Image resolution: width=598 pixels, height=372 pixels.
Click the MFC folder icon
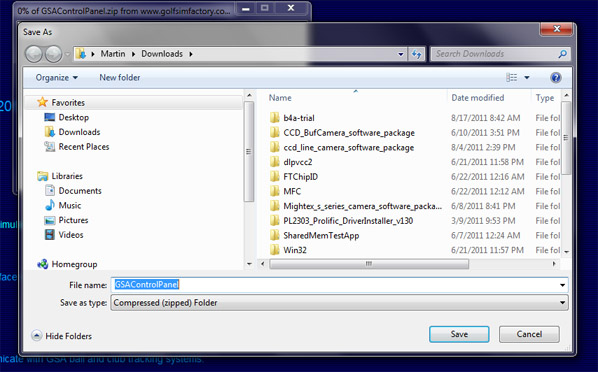(274, 191)
